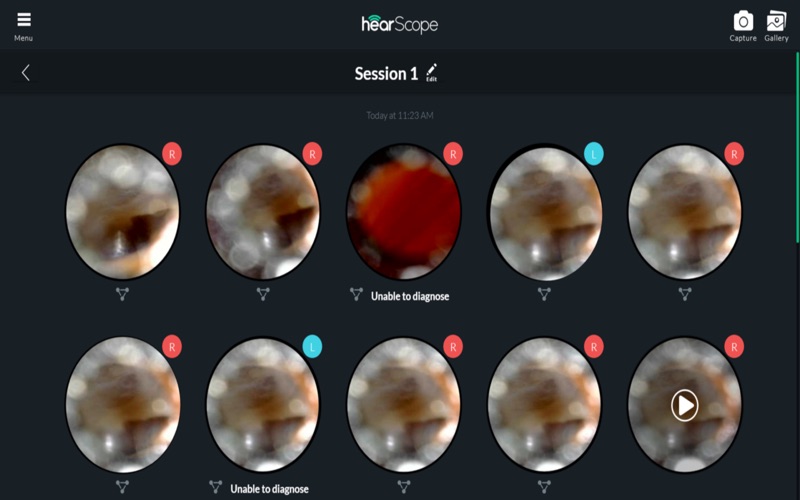Image resolution: width=800 pixels, height=500 pixels.
Task: Click the L badge on the fourth image in the top row
Action: click(593, 154)
